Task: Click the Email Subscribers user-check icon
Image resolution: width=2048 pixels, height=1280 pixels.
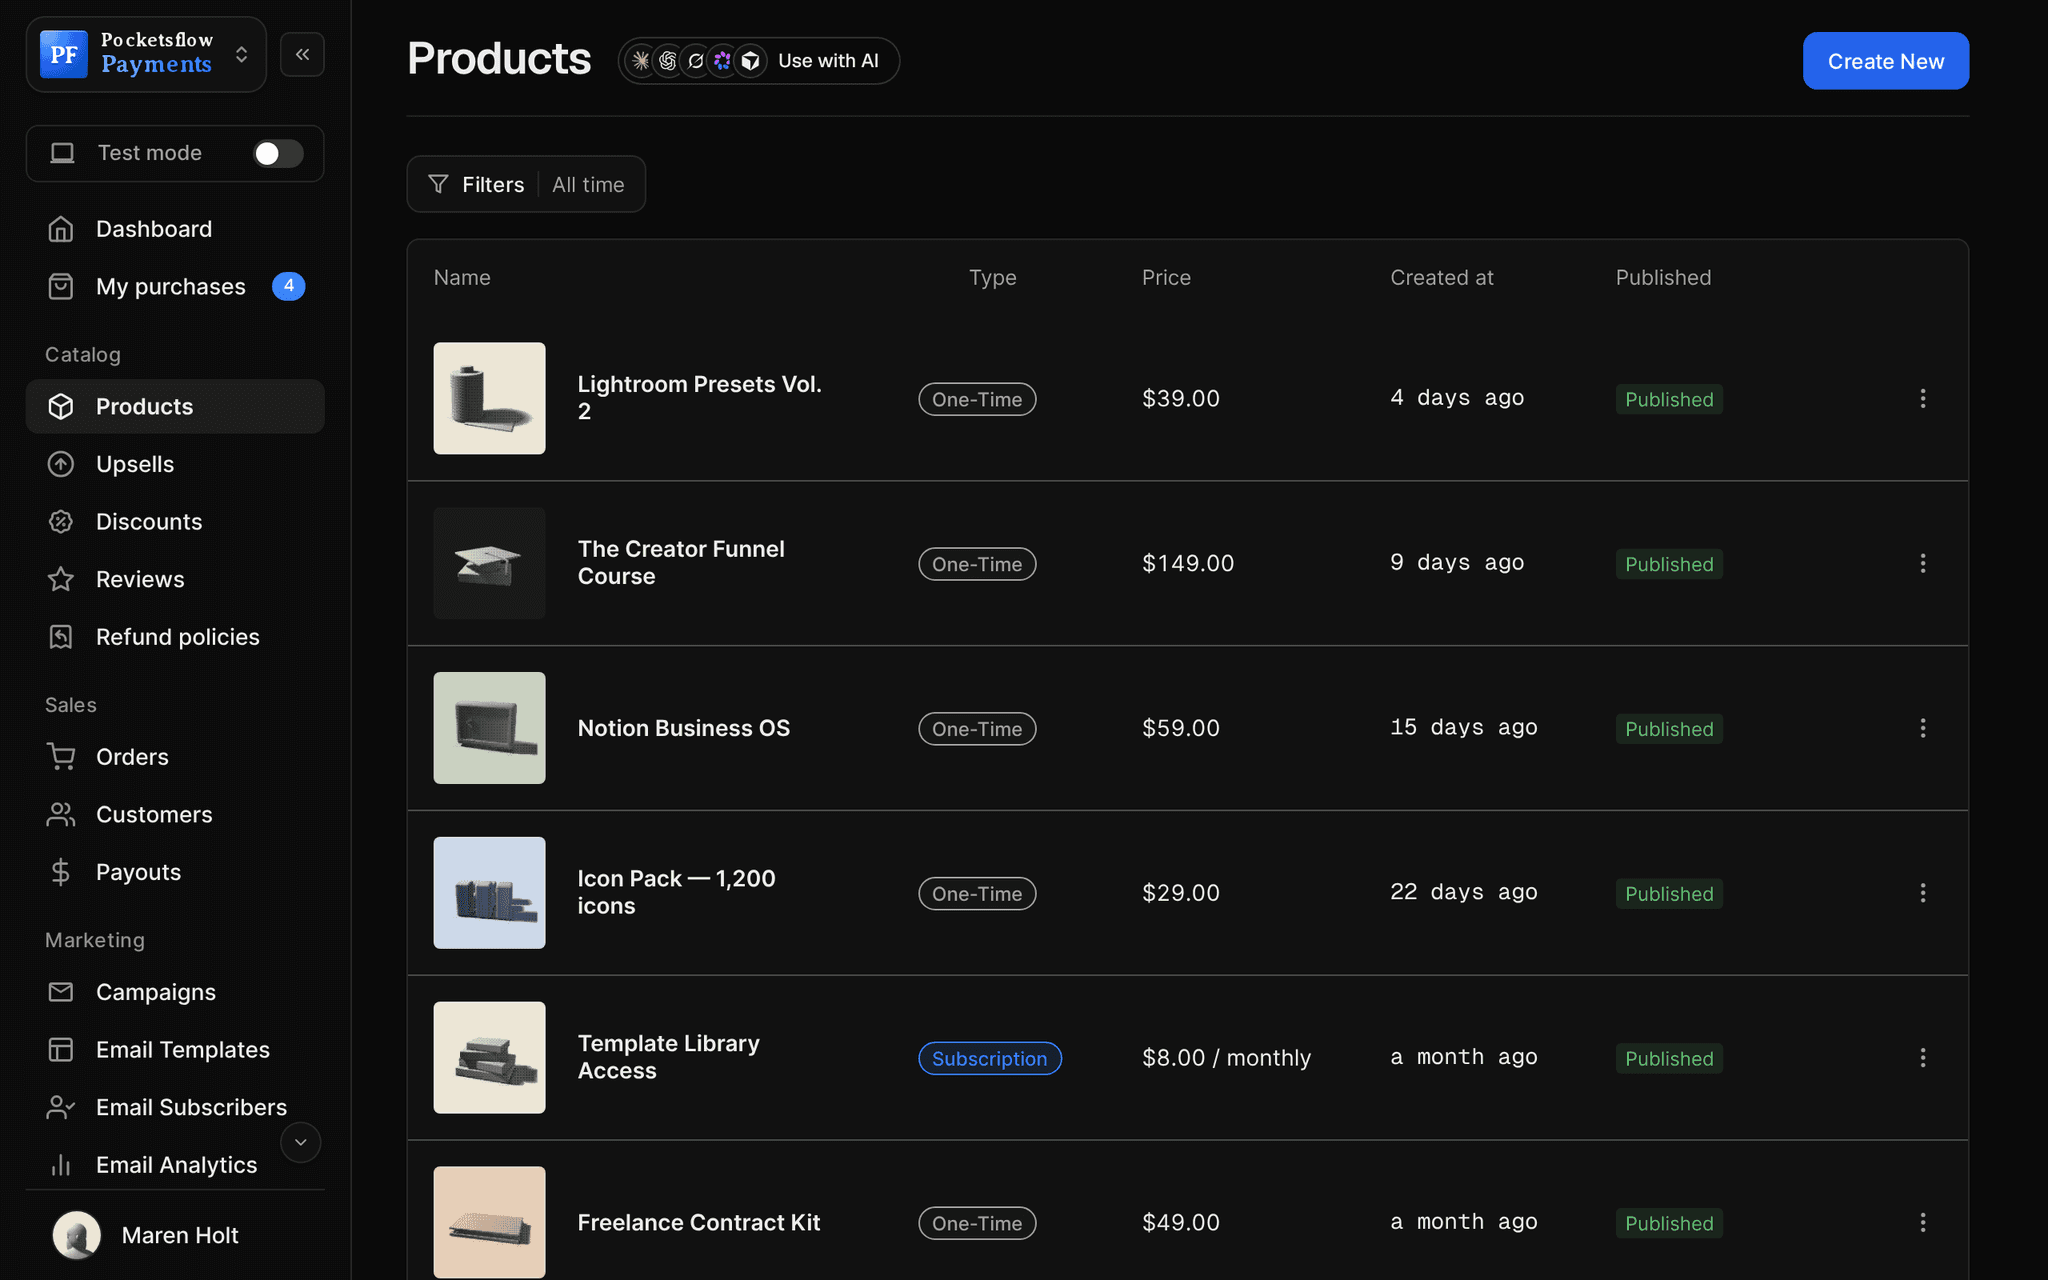Action: coord(61,1107)
